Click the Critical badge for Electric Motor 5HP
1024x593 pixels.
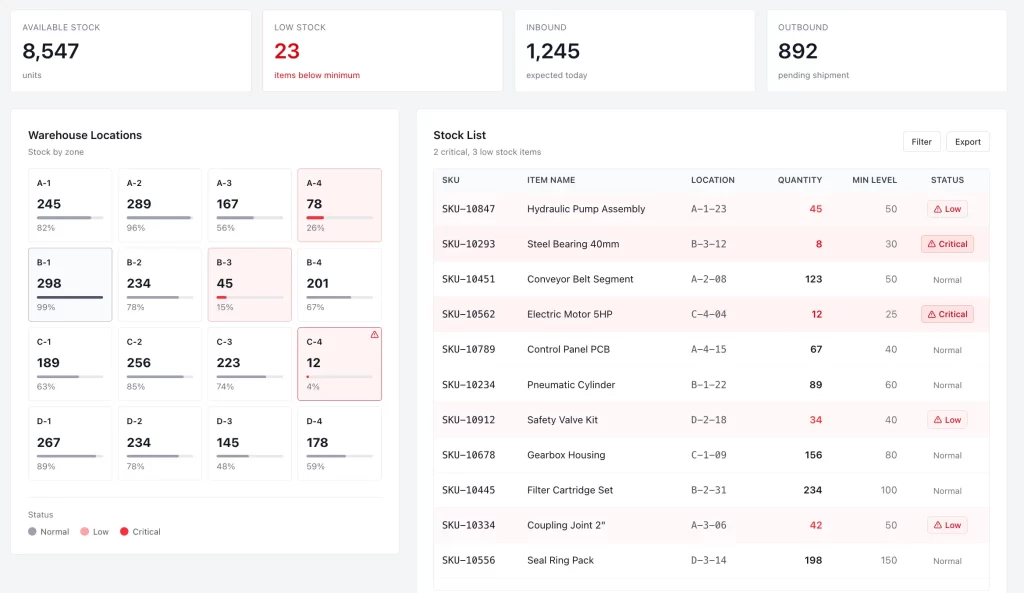947,314
